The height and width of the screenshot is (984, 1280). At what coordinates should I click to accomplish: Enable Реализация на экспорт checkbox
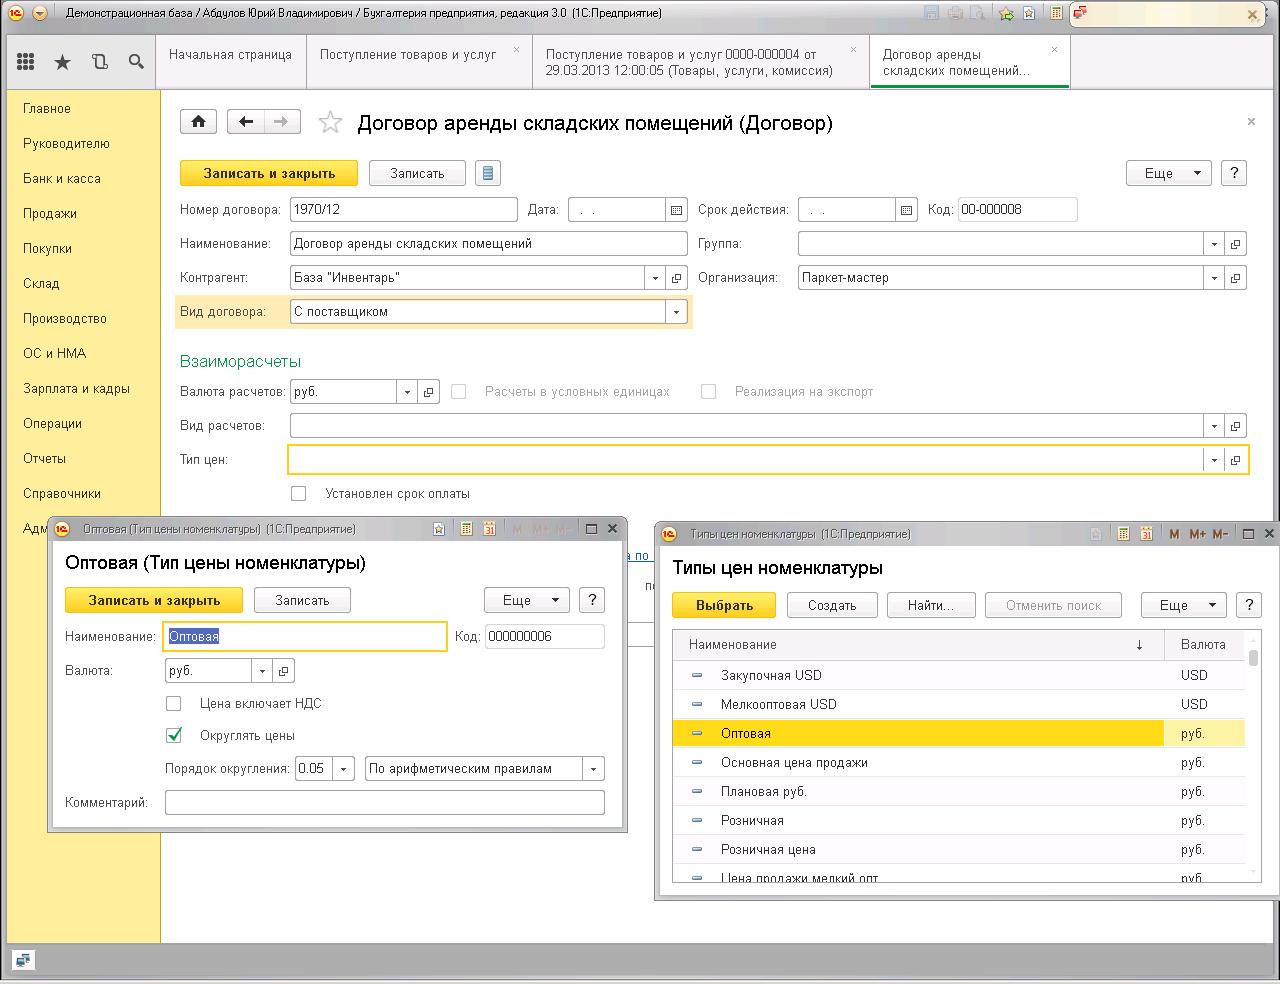click(x=709, y=392)
